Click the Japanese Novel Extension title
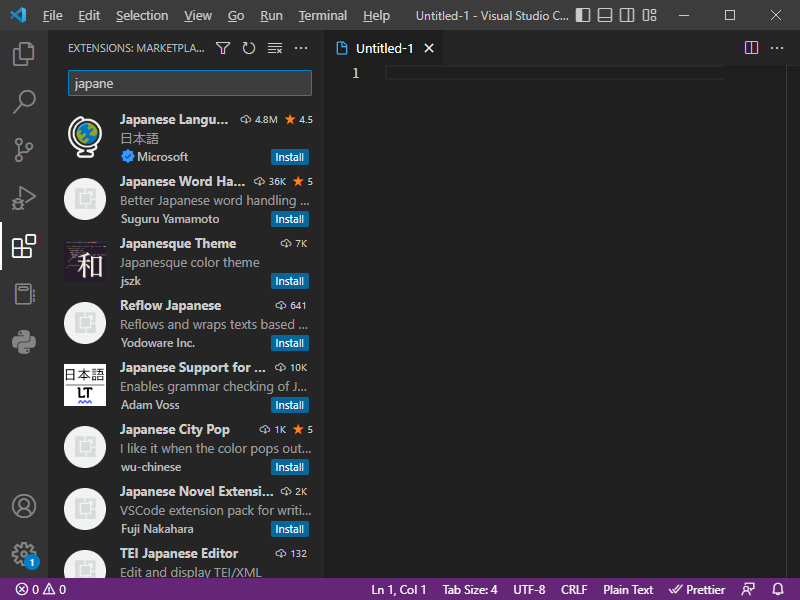 pyautogui.click(x=196, y=491)
